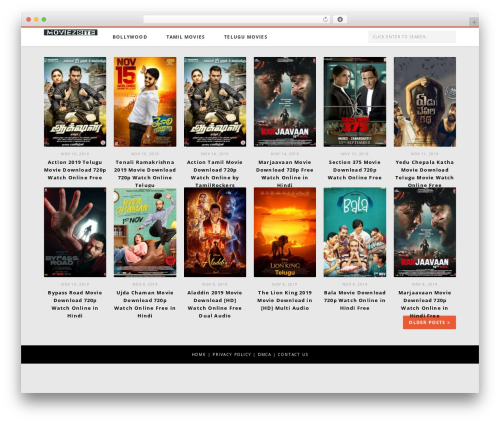Open the Telugu Movies menu item

click(246, 37)
